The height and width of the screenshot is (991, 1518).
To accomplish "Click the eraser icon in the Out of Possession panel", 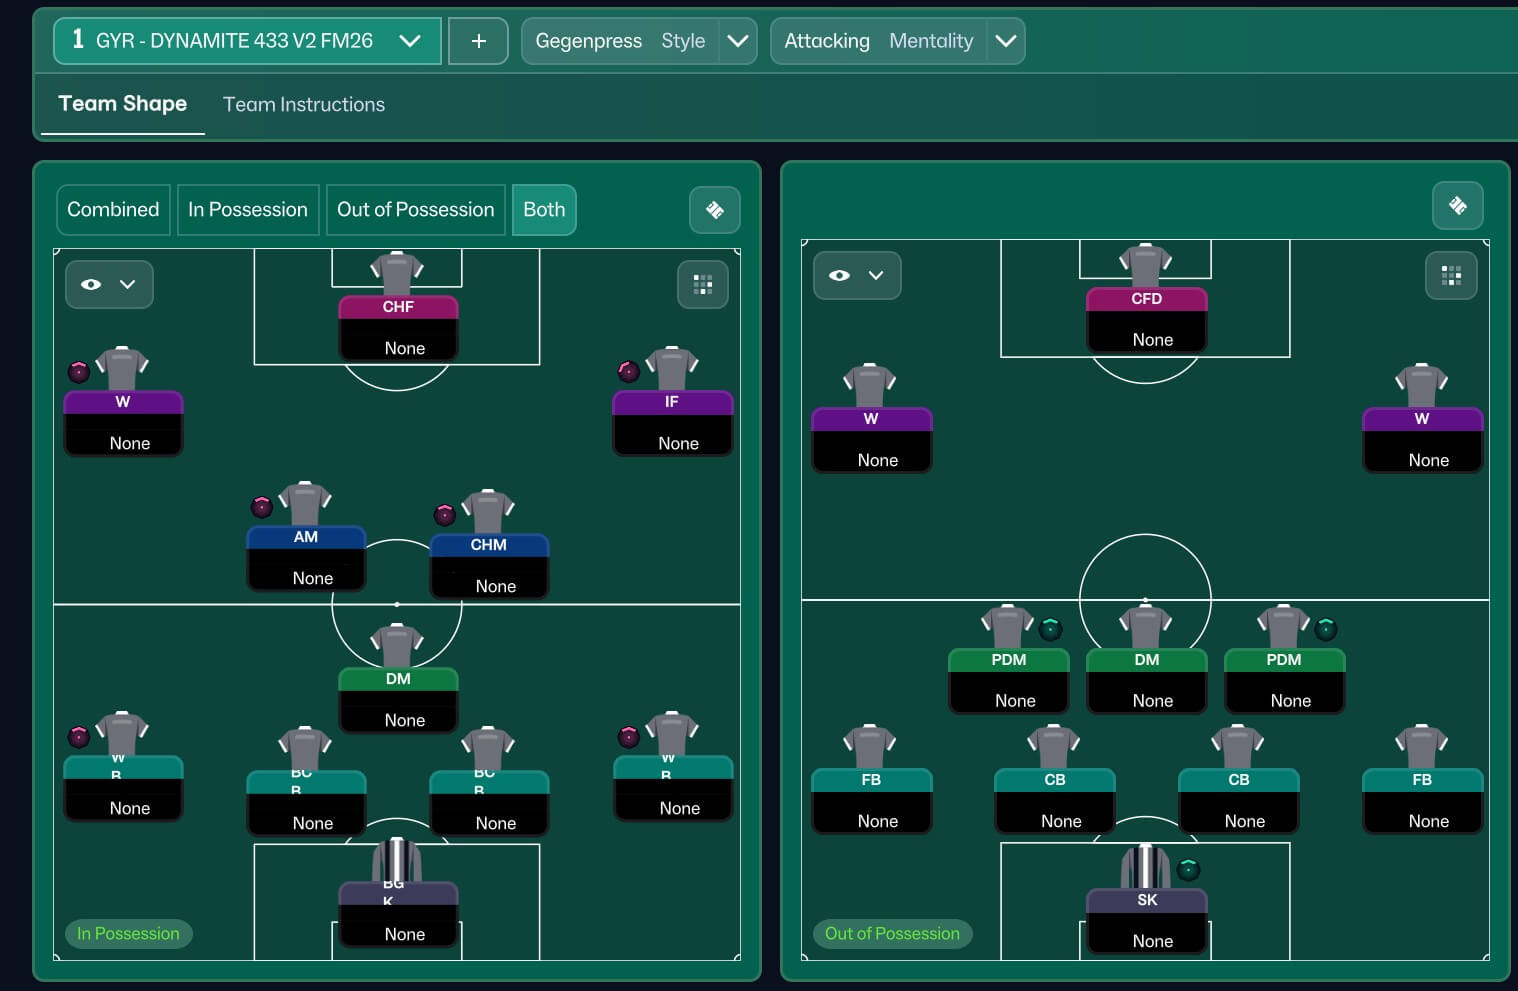I will pos(1457,206).
